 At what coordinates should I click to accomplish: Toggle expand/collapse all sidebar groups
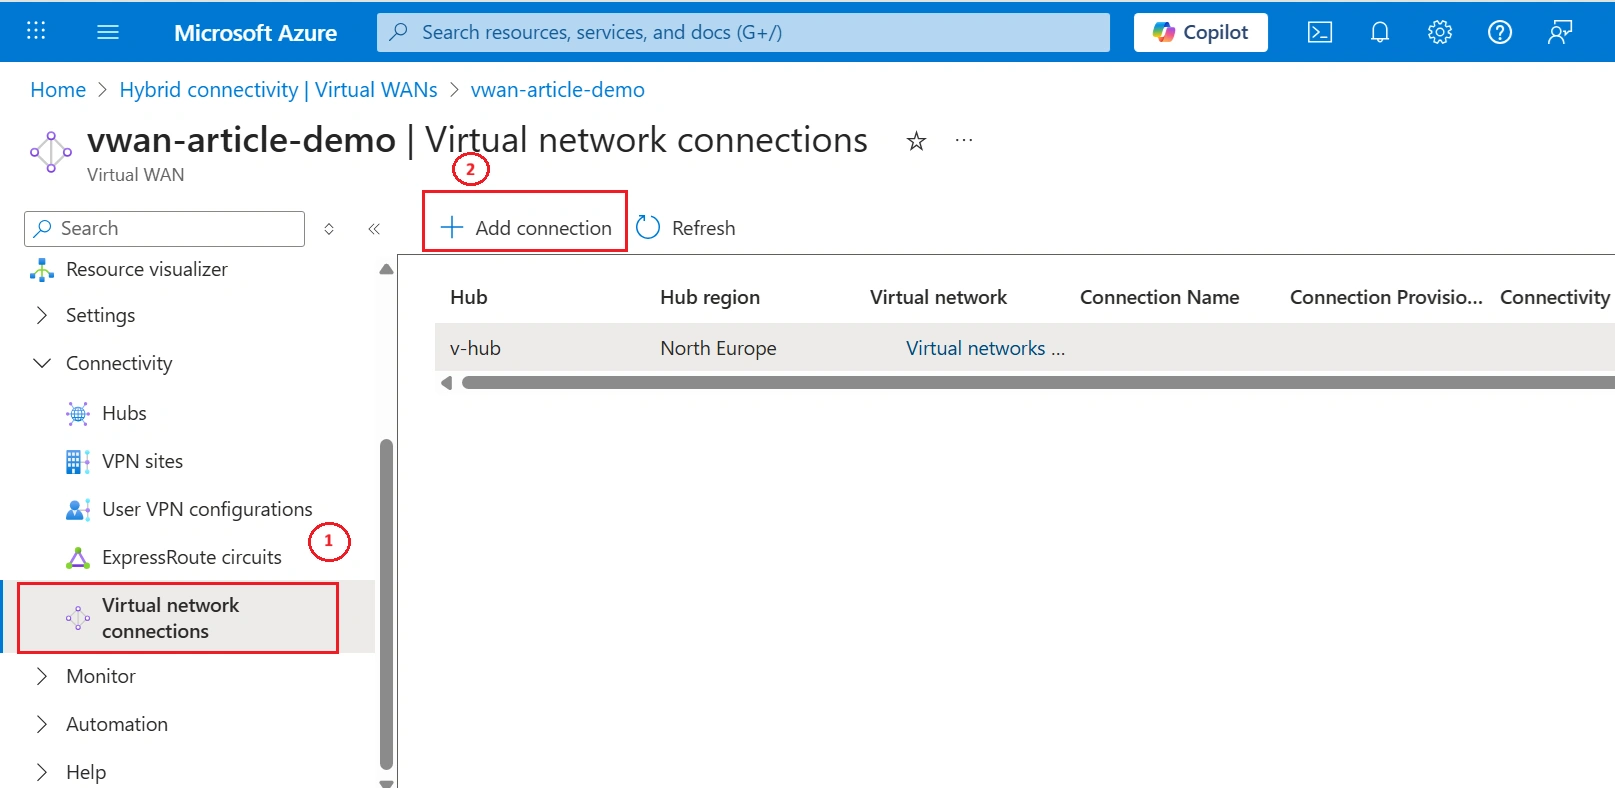[329, 229]
